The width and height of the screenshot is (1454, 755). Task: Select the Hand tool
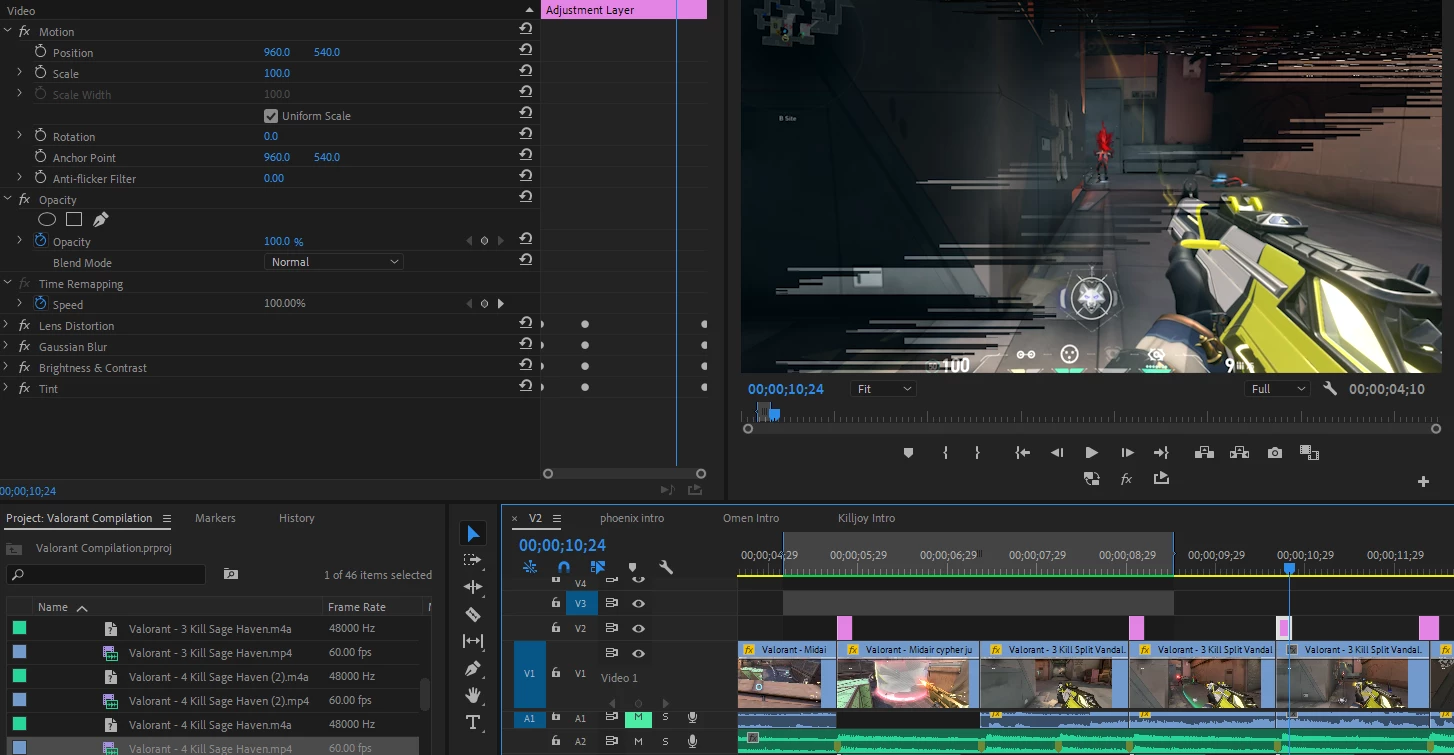tap(473, 695)
